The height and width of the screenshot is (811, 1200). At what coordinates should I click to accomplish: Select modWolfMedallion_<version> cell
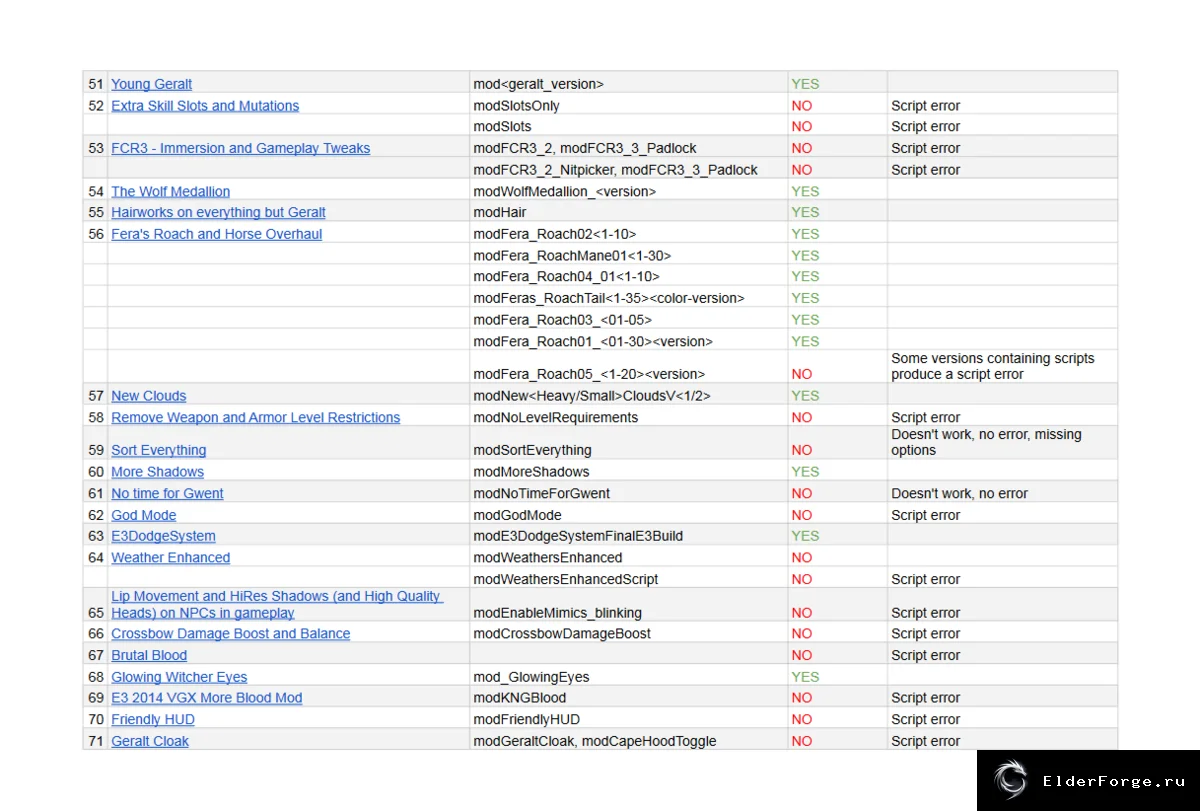tap(628, 191)
